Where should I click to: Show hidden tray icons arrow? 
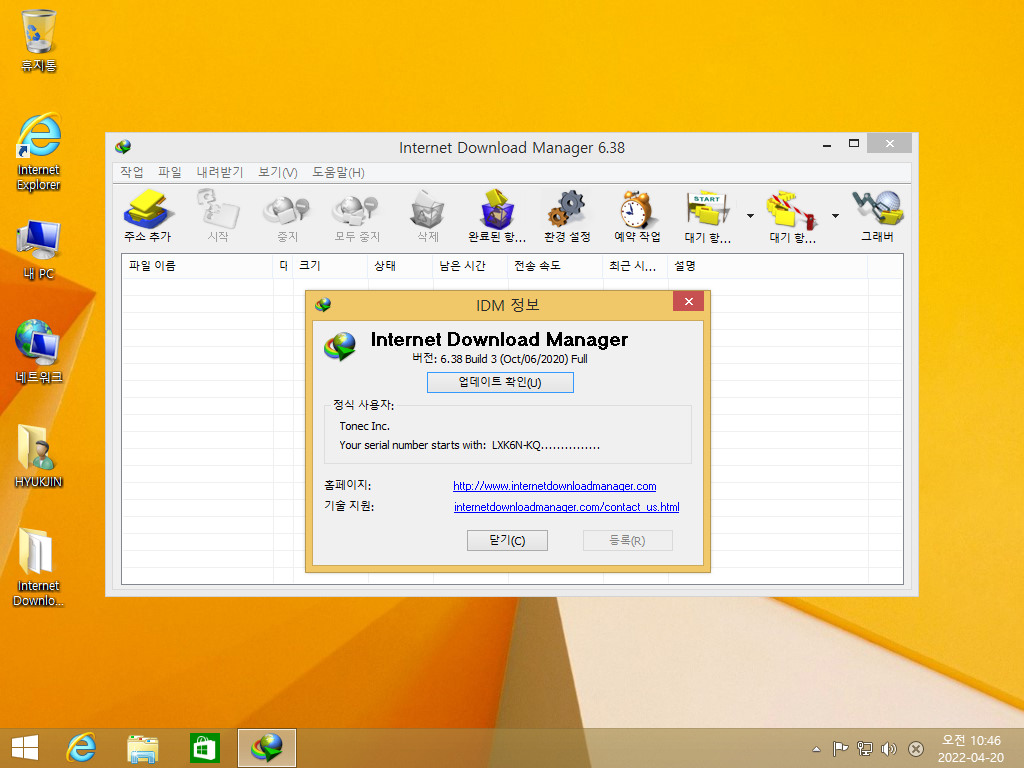point(816,749)
